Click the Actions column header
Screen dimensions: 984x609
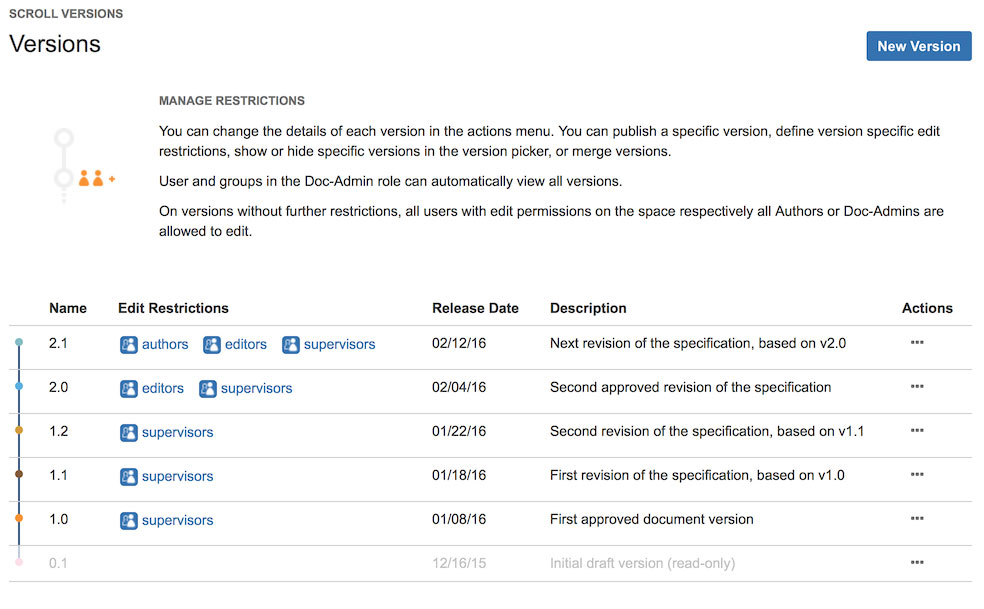[x=927, y=308]
